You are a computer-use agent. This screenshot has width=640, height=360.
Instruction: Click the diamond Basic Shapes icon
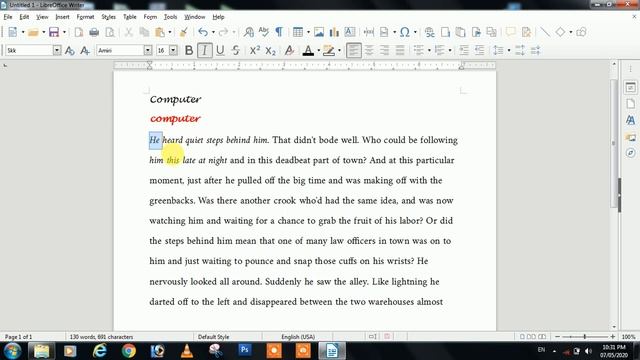560,32
